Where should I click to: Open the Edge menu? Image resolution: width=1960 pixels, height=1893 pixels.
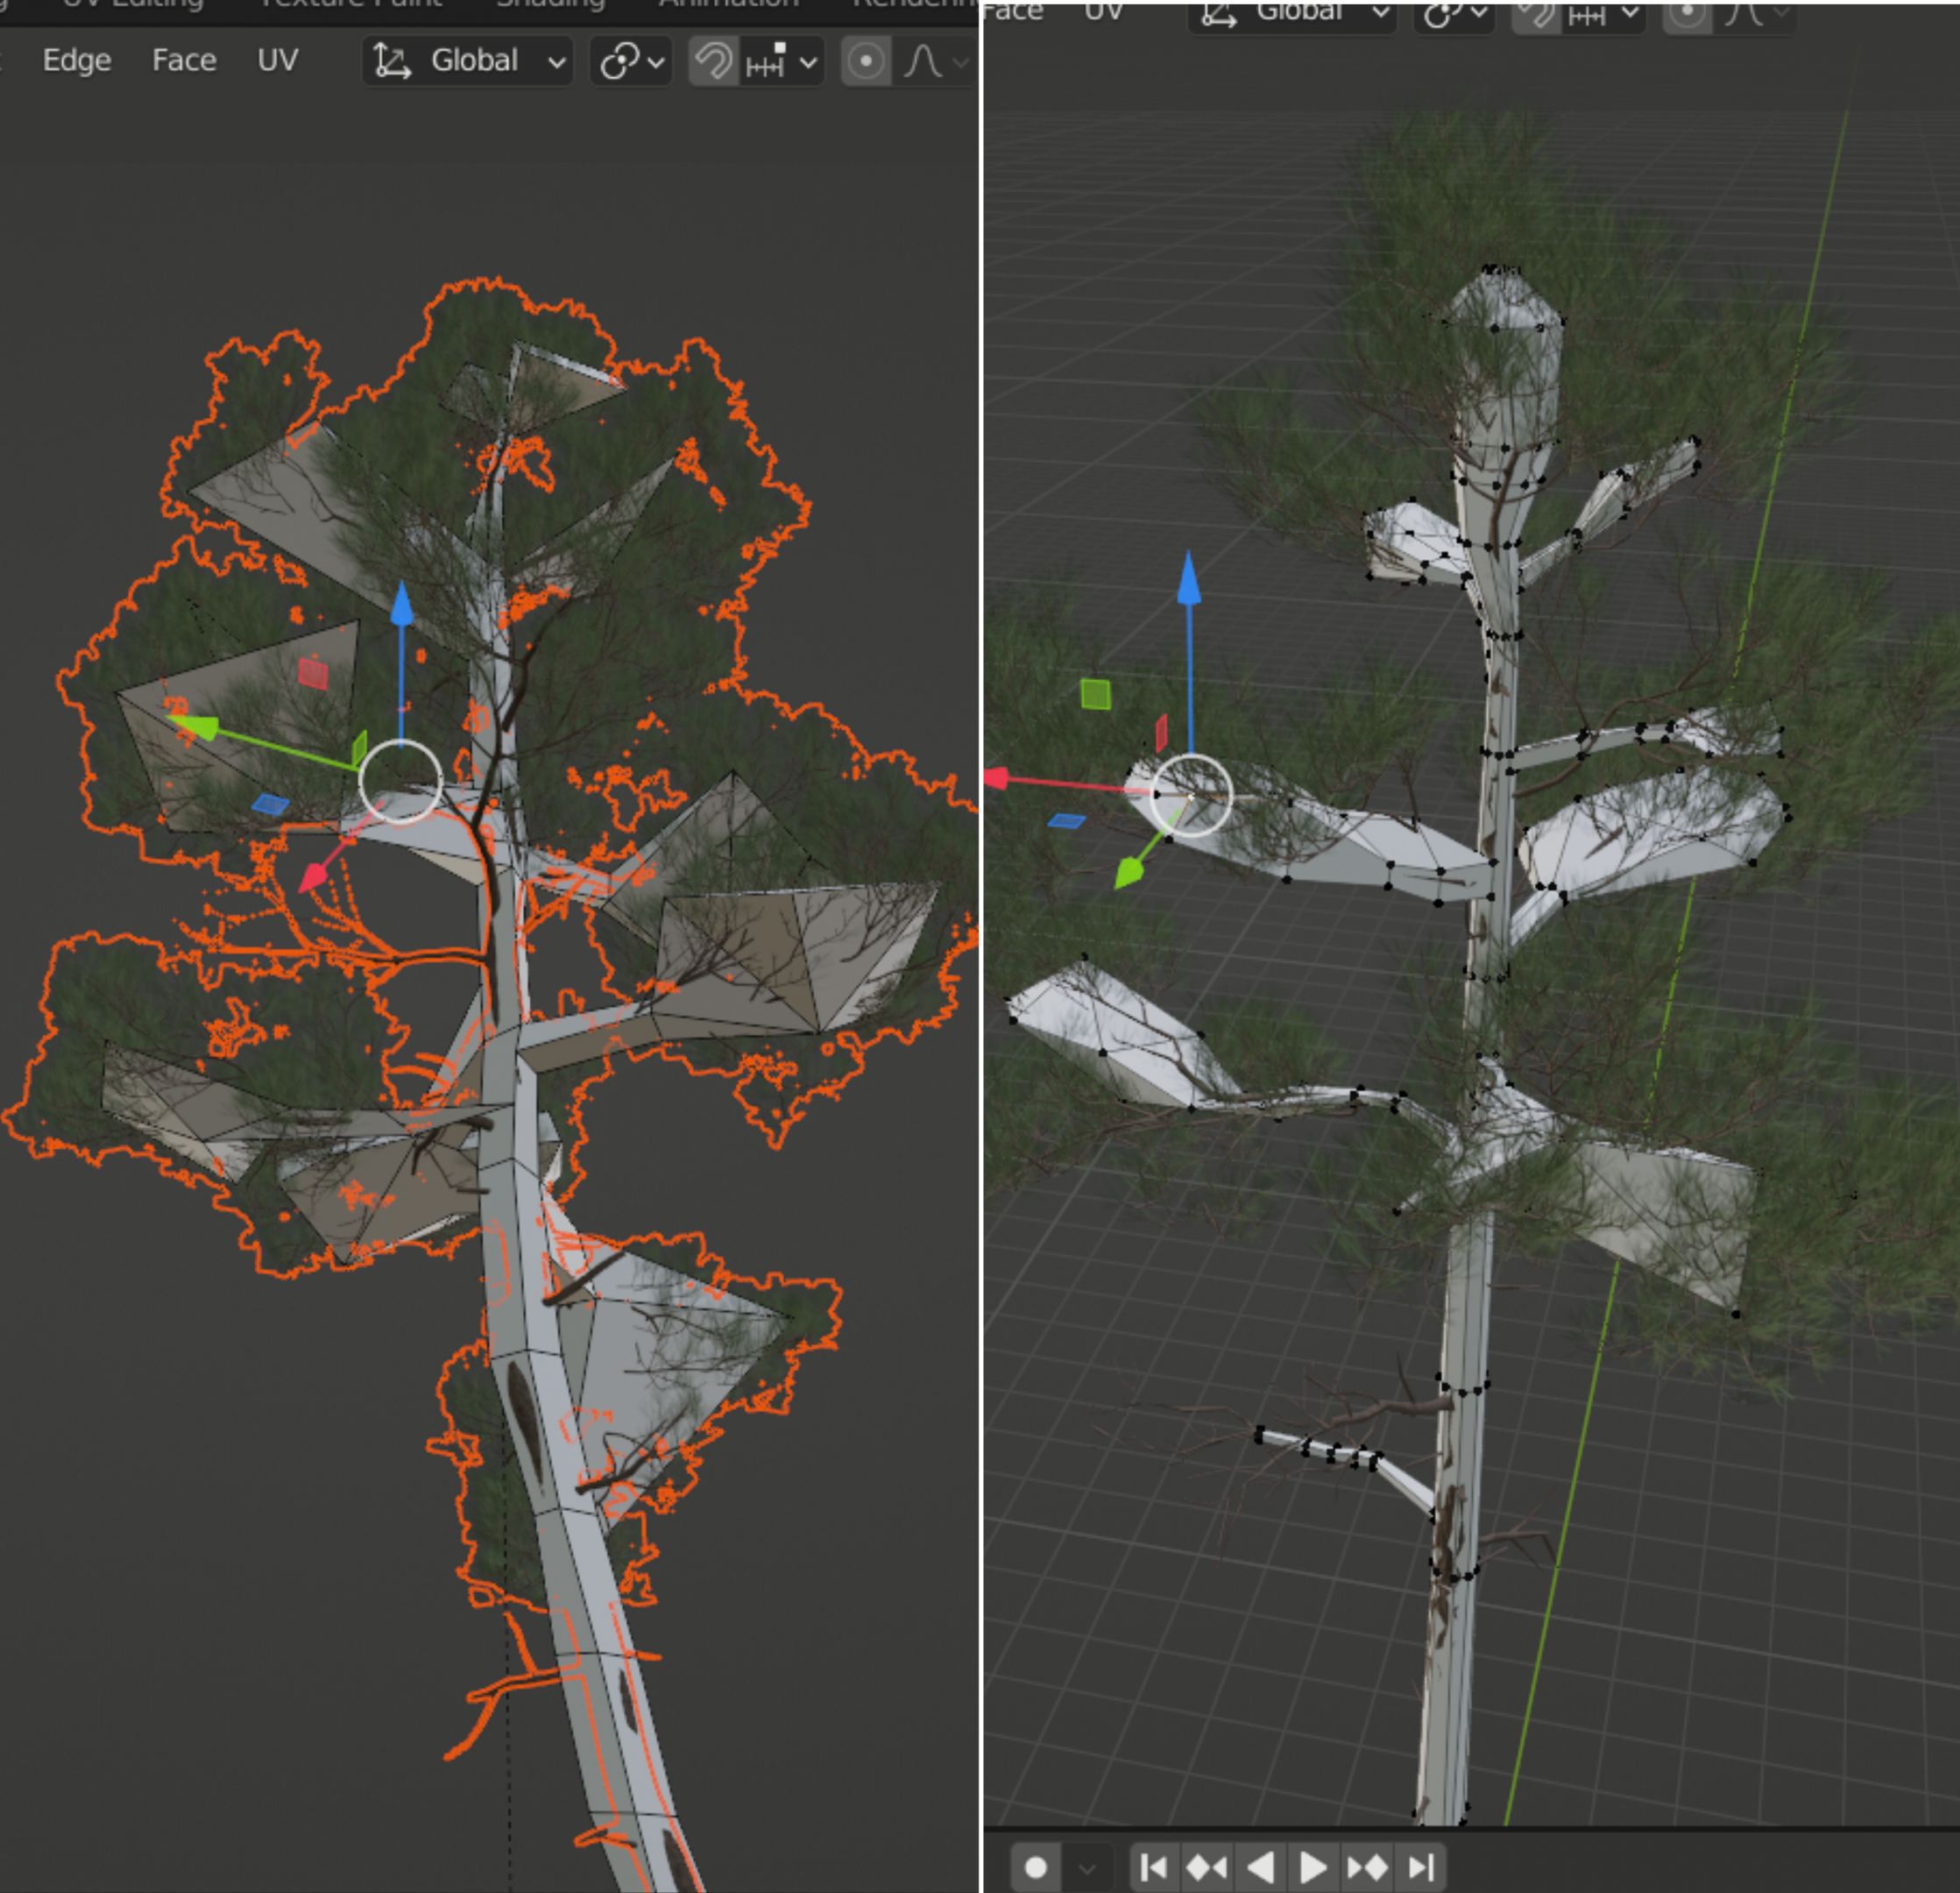pyautogui.click(x=77, y=61)
